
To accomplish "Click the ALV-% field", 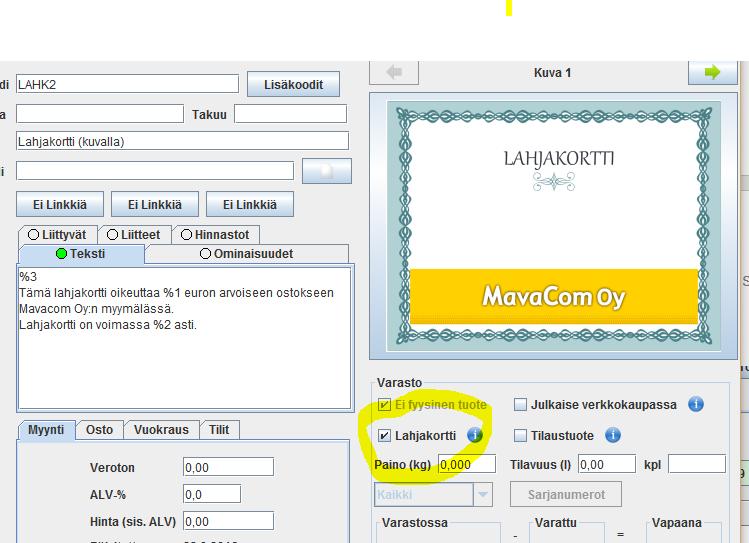I will coord(212,494).
